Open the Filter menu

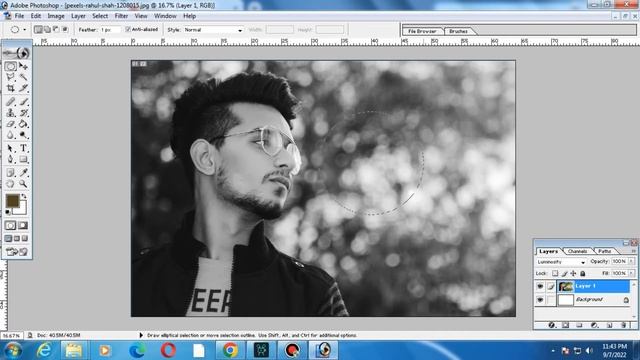point(121,16)
